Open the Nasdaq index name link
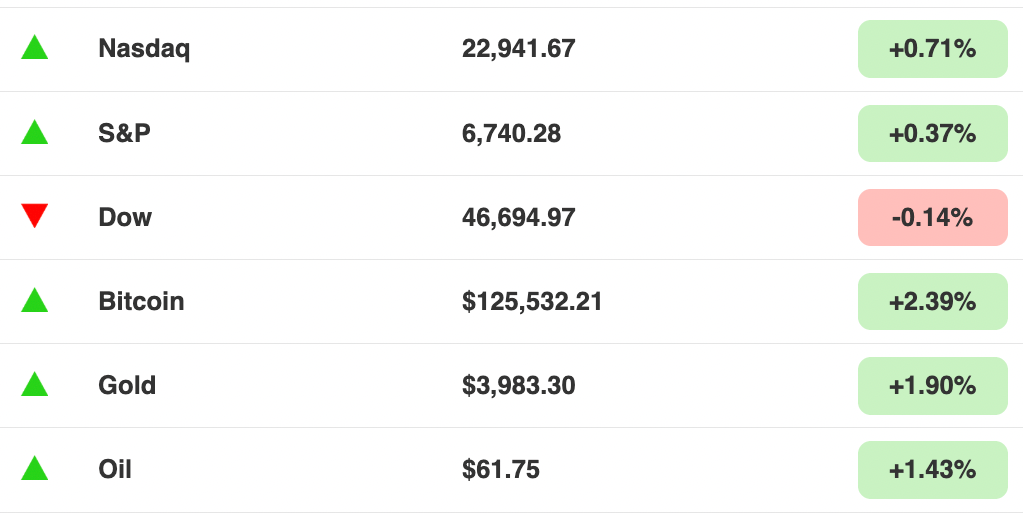 [x=144, y=49]
